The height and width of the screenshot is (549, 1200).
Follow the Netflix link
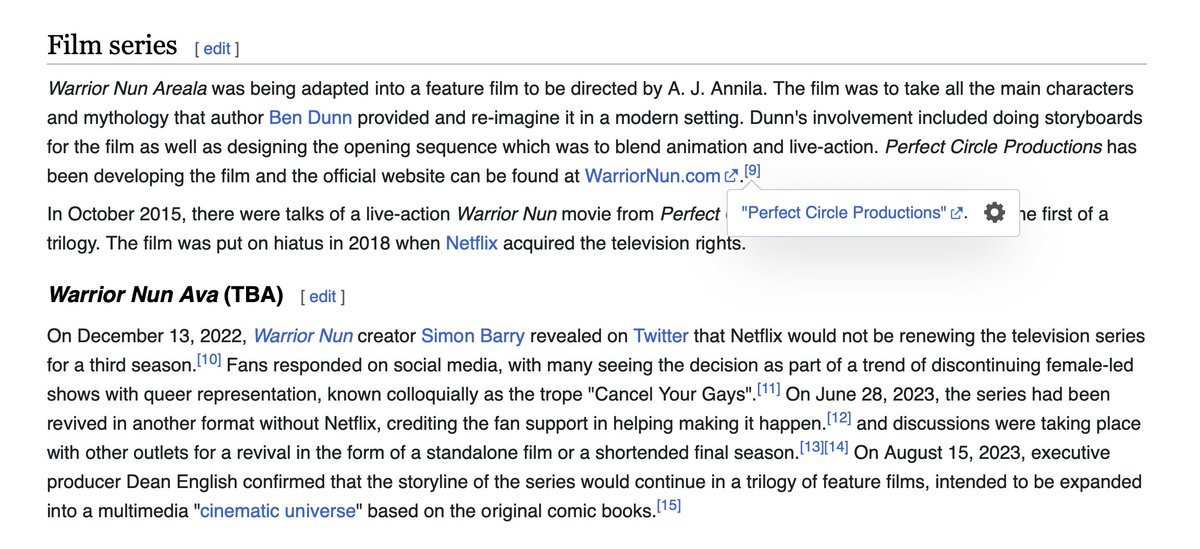coord(471,243)
